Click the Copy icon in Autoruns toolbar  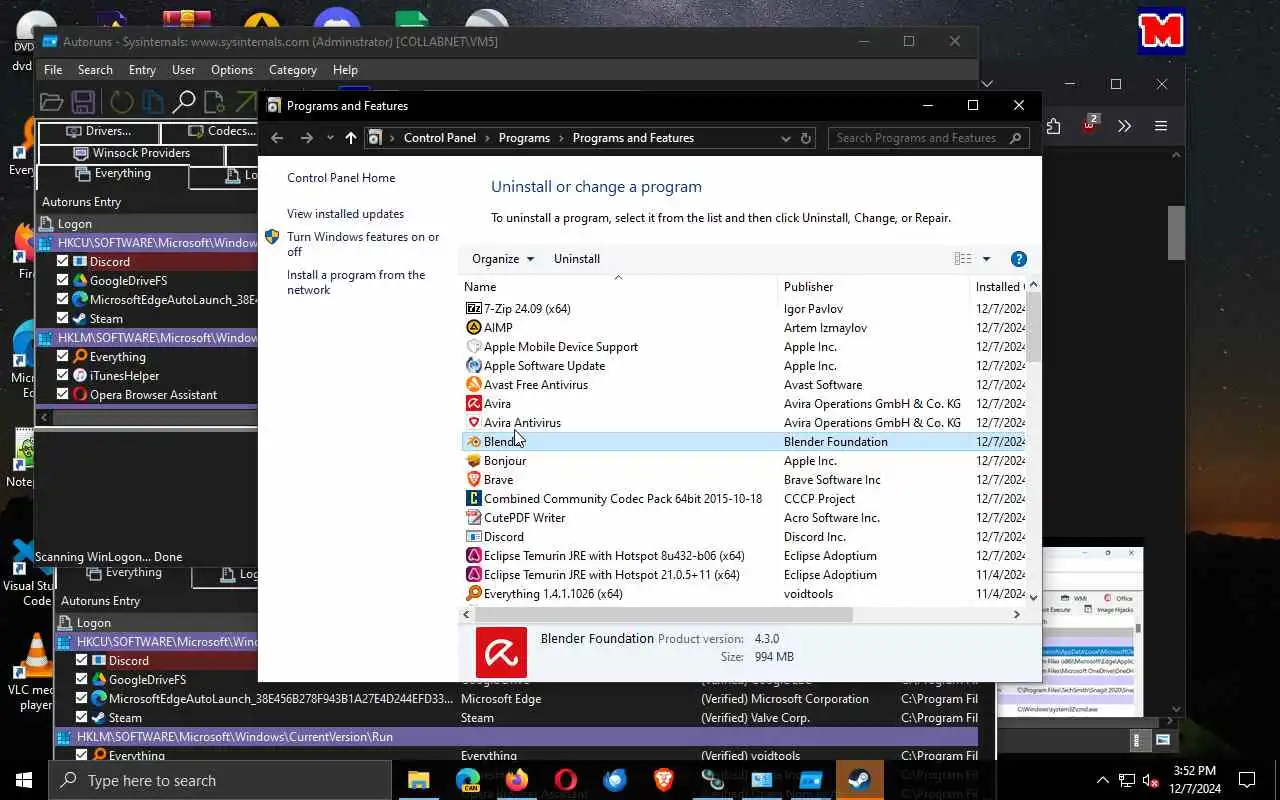152,102
